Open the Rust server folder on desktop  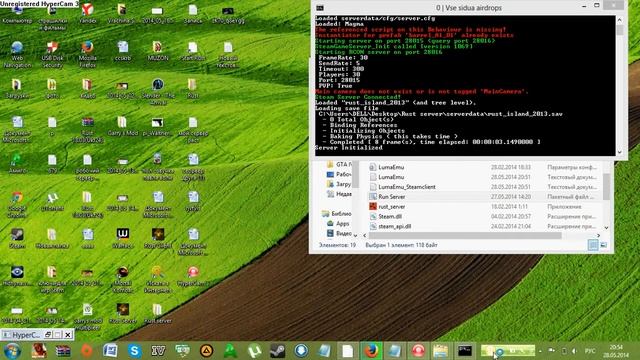tap(158, 314)
